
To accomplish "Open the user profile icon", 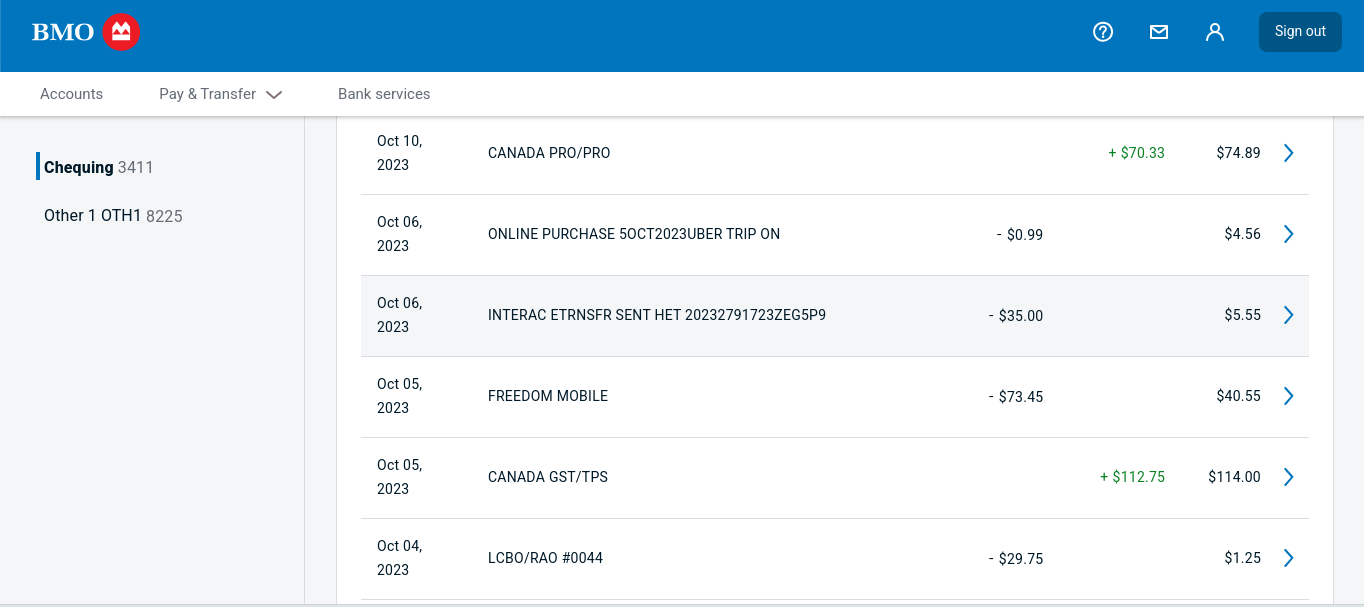I will tap(1215, 32).
